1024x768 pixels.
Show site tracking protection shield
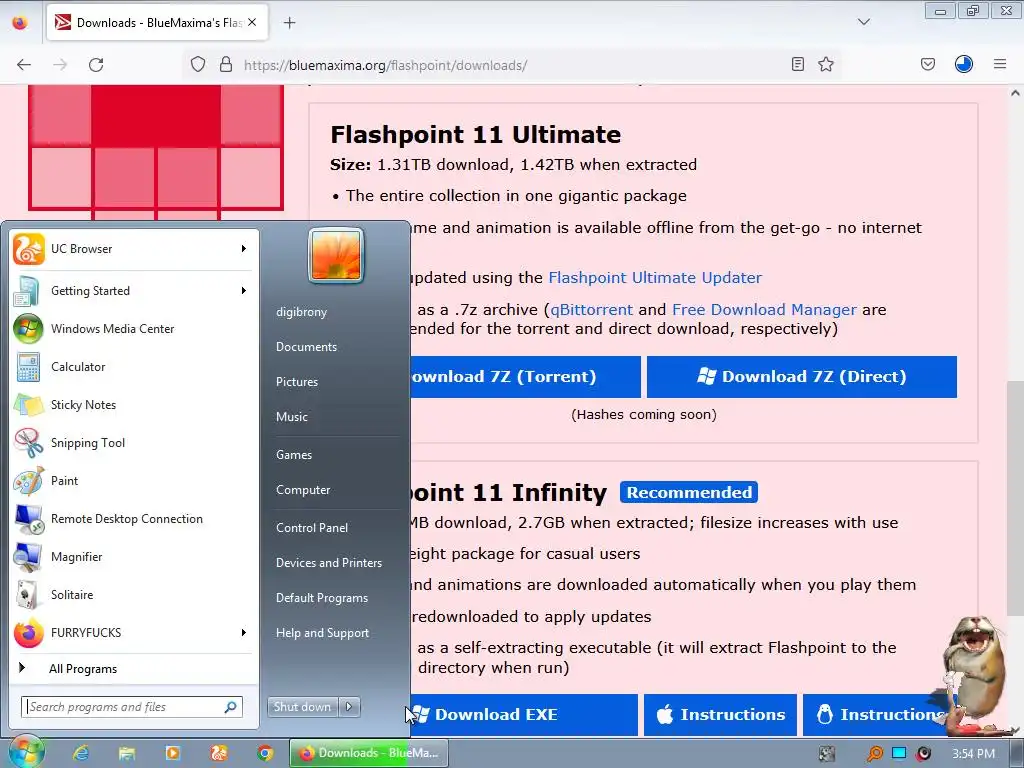click(x=198, y=64)
